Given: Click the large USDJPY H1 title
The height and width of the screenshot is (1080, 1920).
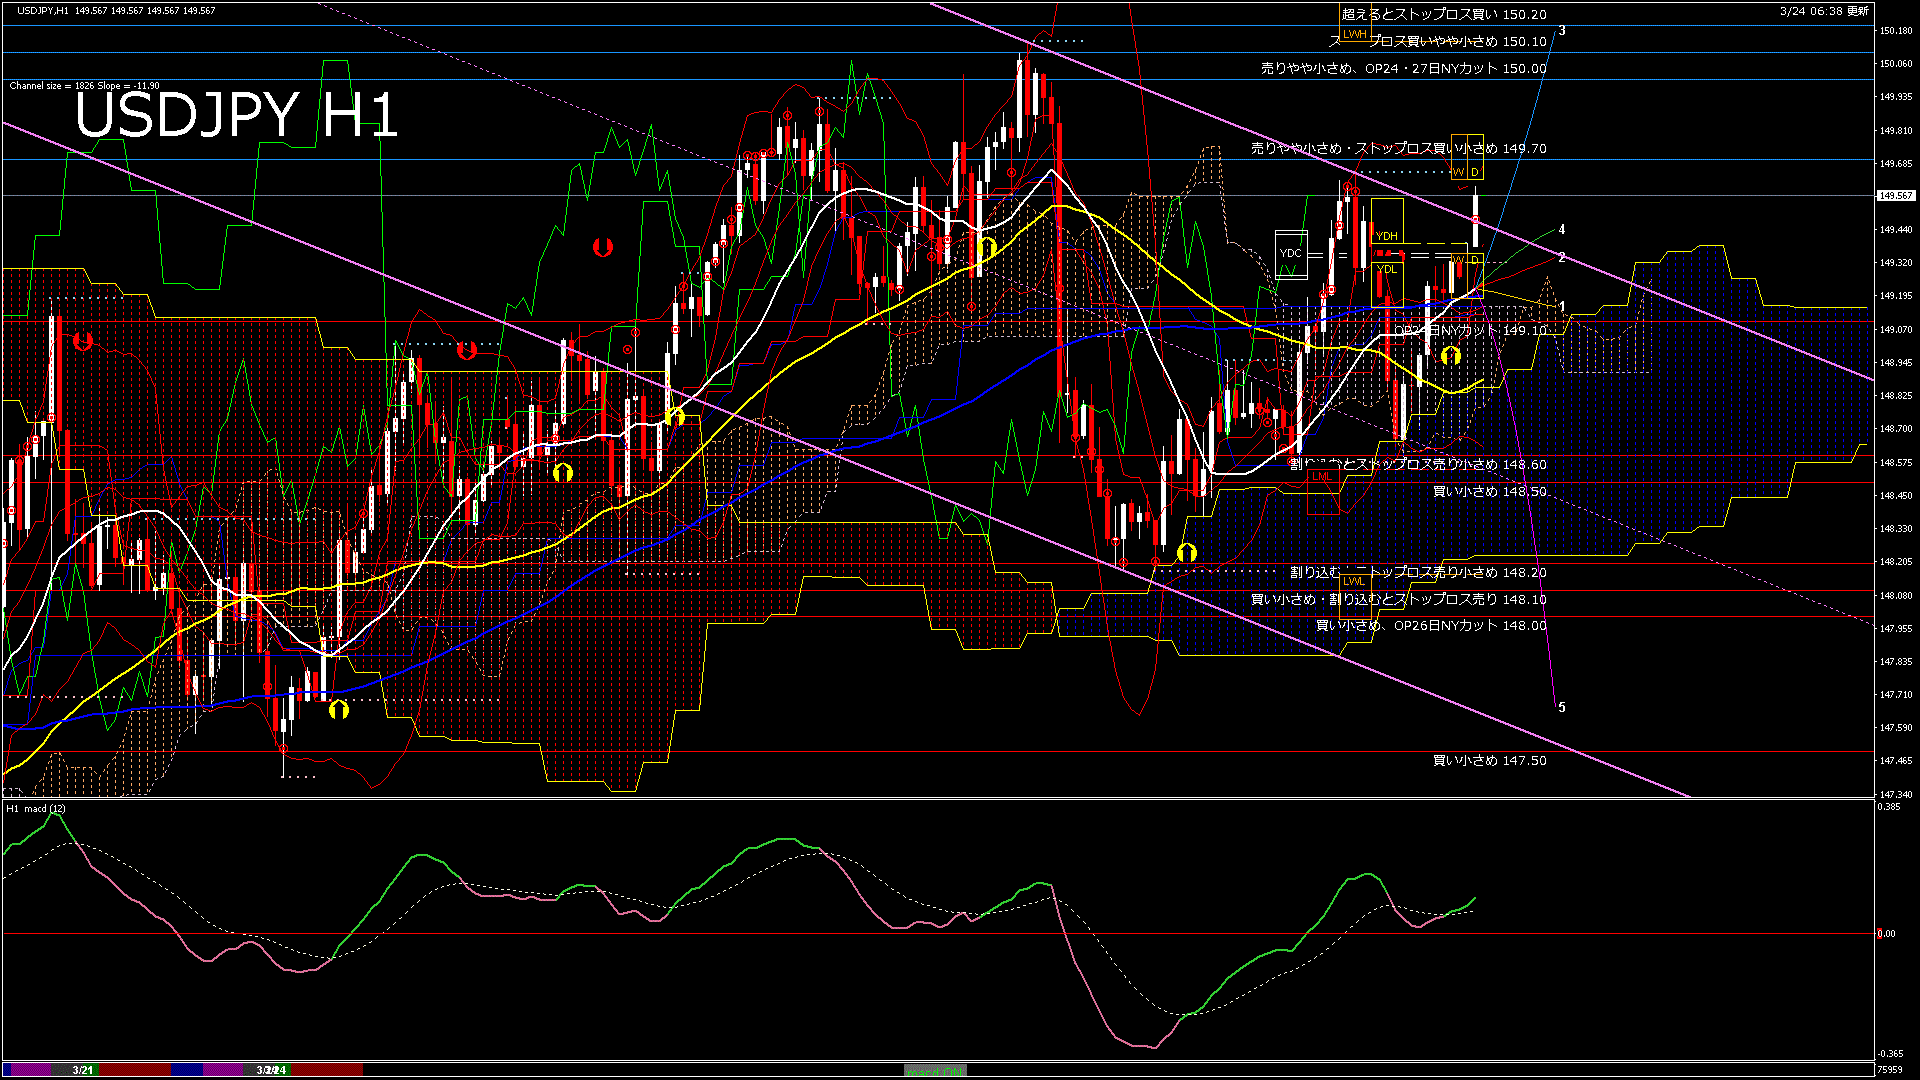Looking at the screenshot, I should pos(236,116).
